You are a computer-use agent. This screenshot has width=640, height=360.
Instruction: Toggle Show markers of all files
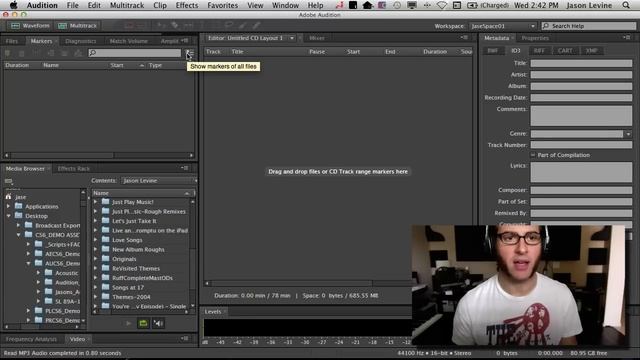pyautogui.click(x=190, y=53)
